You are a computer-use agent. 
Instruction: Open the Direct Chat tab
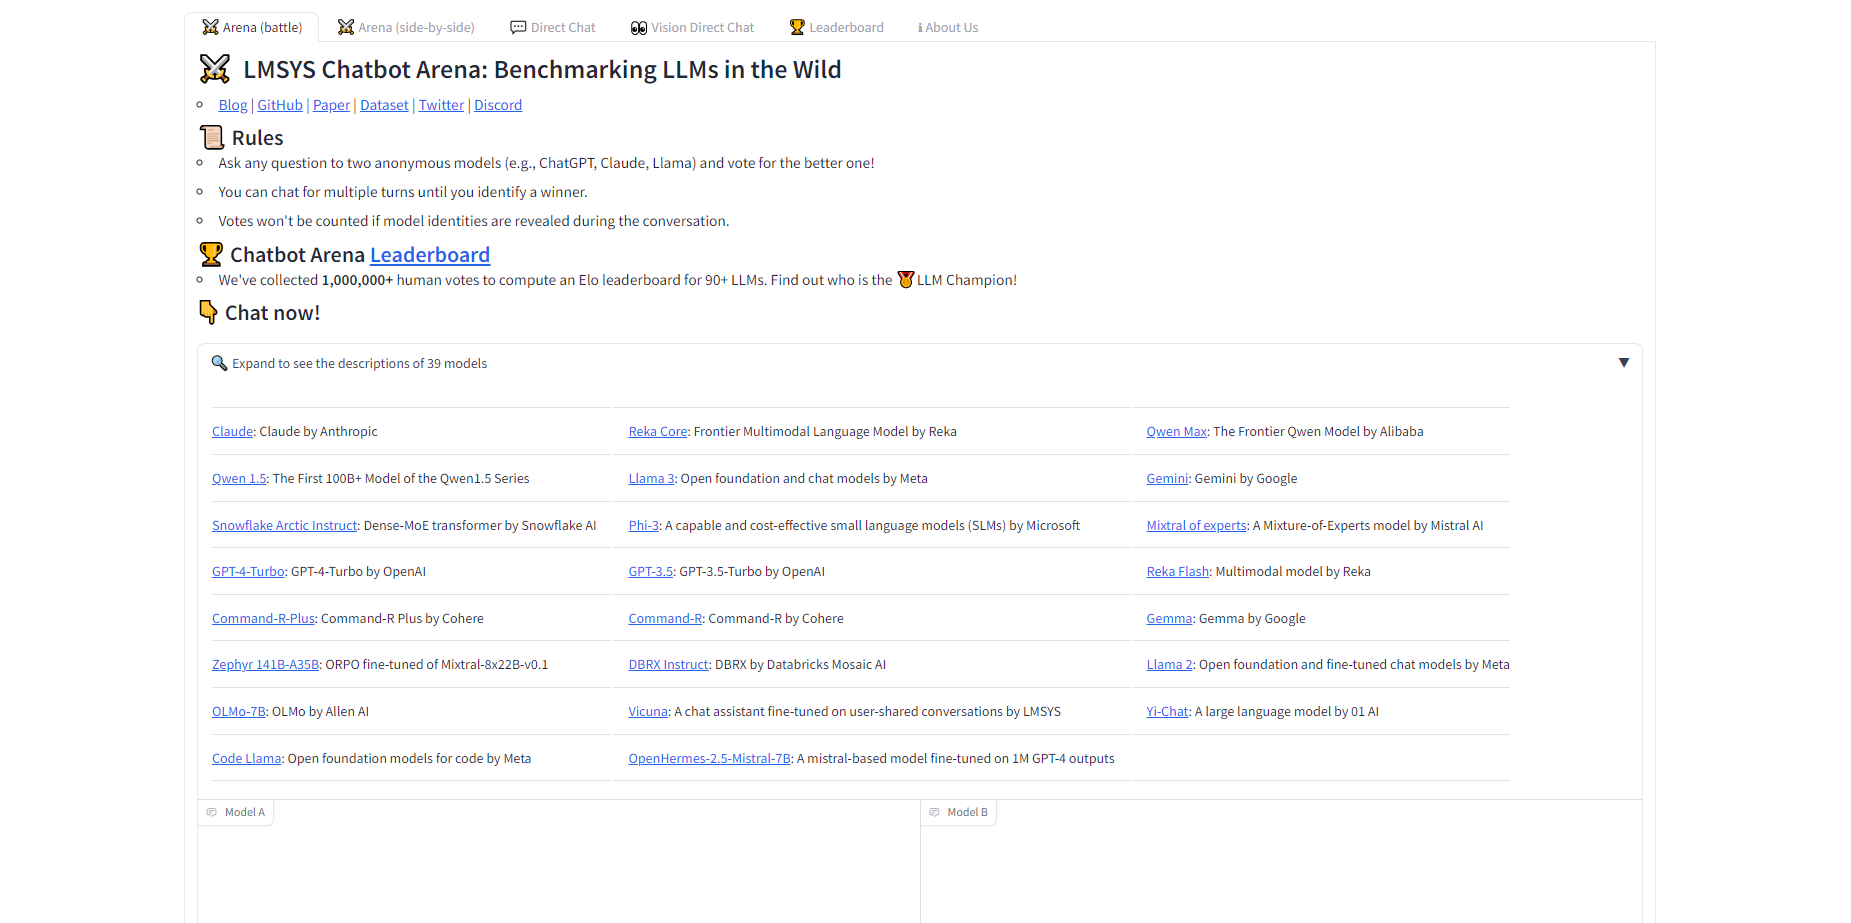(553, 27)
